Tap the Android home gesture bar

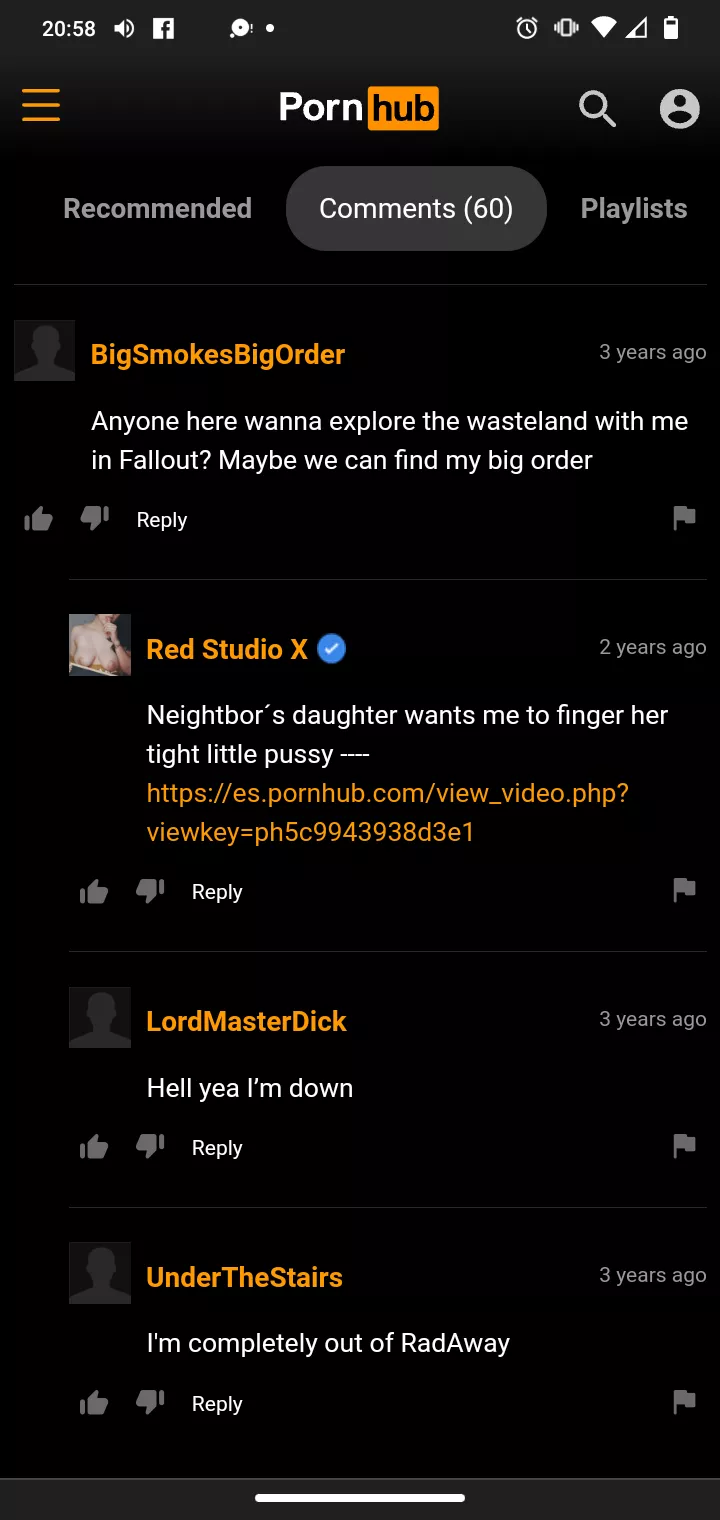point(360,1498)
